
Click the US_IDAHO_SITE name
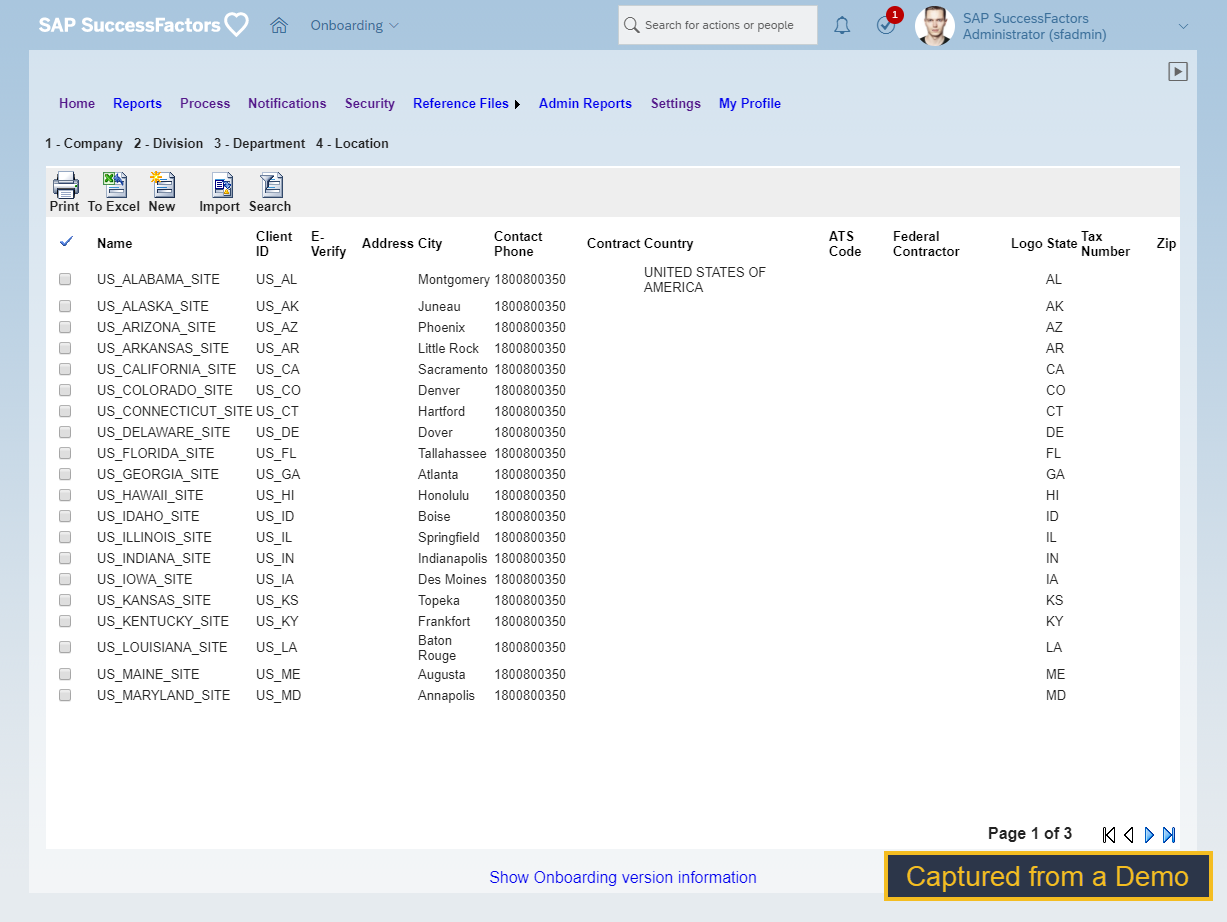pyautogui.click(x=148, y=516)
